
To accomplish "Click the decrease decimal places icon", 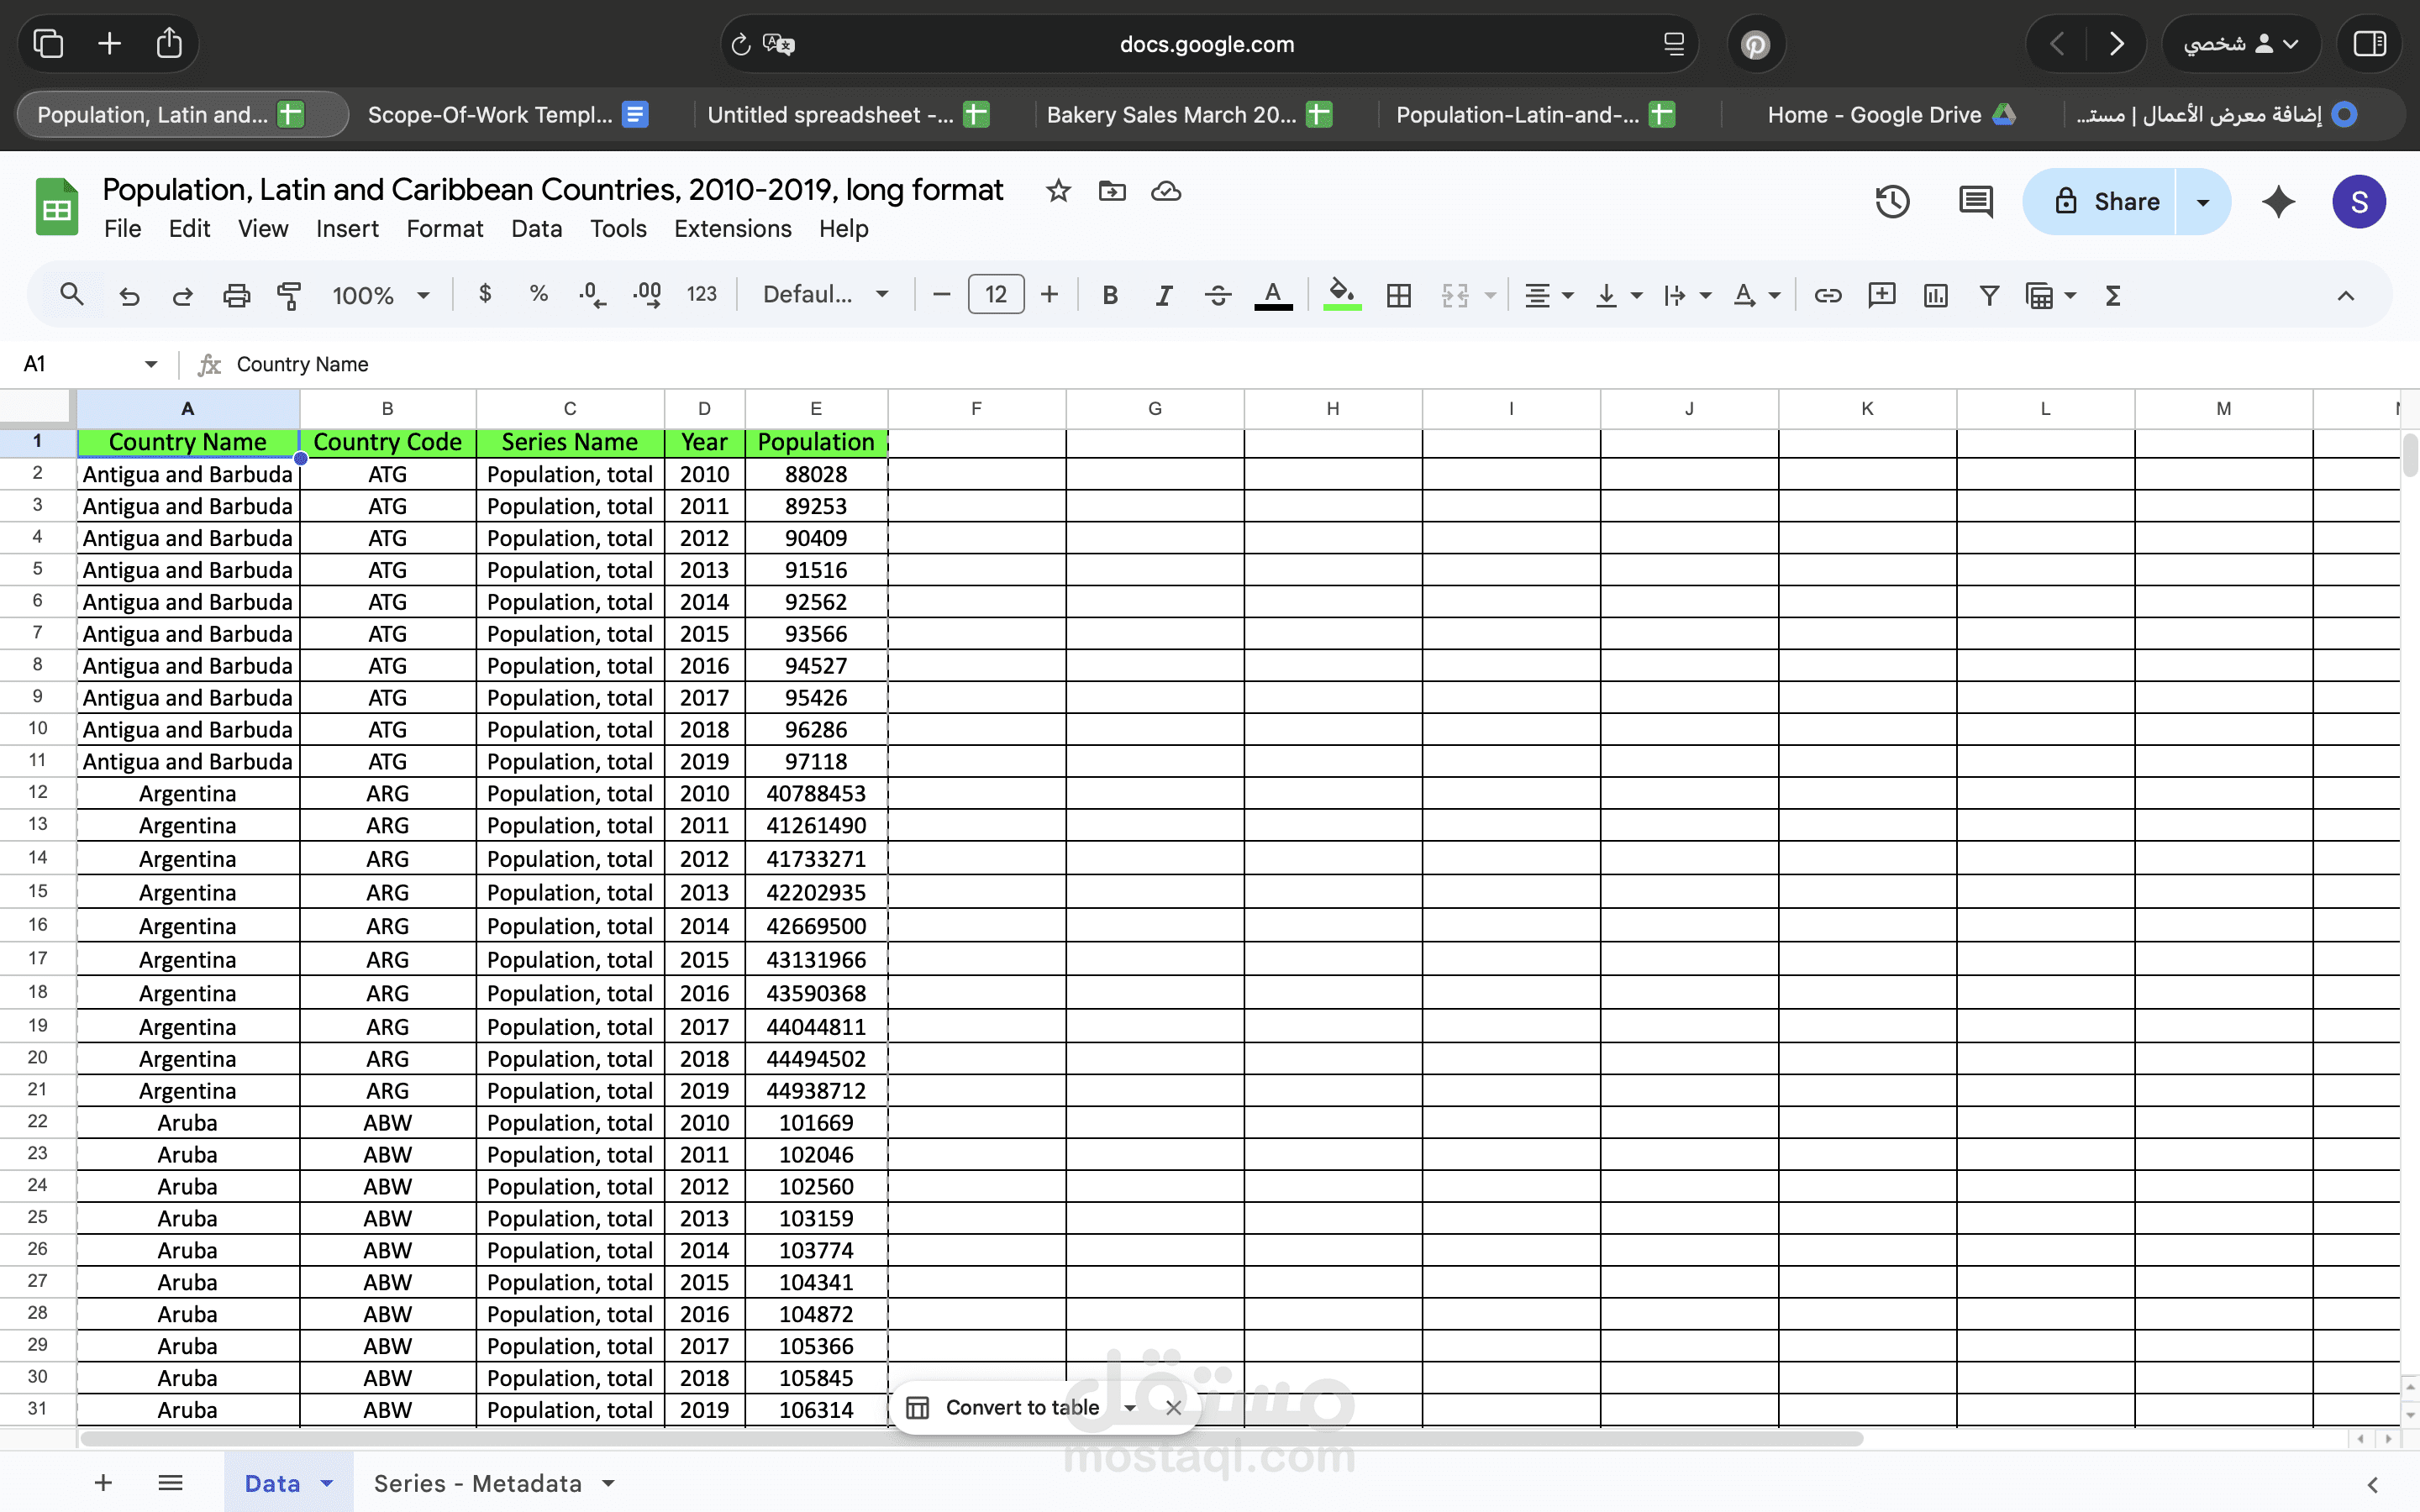I will [x=592, y=295].
